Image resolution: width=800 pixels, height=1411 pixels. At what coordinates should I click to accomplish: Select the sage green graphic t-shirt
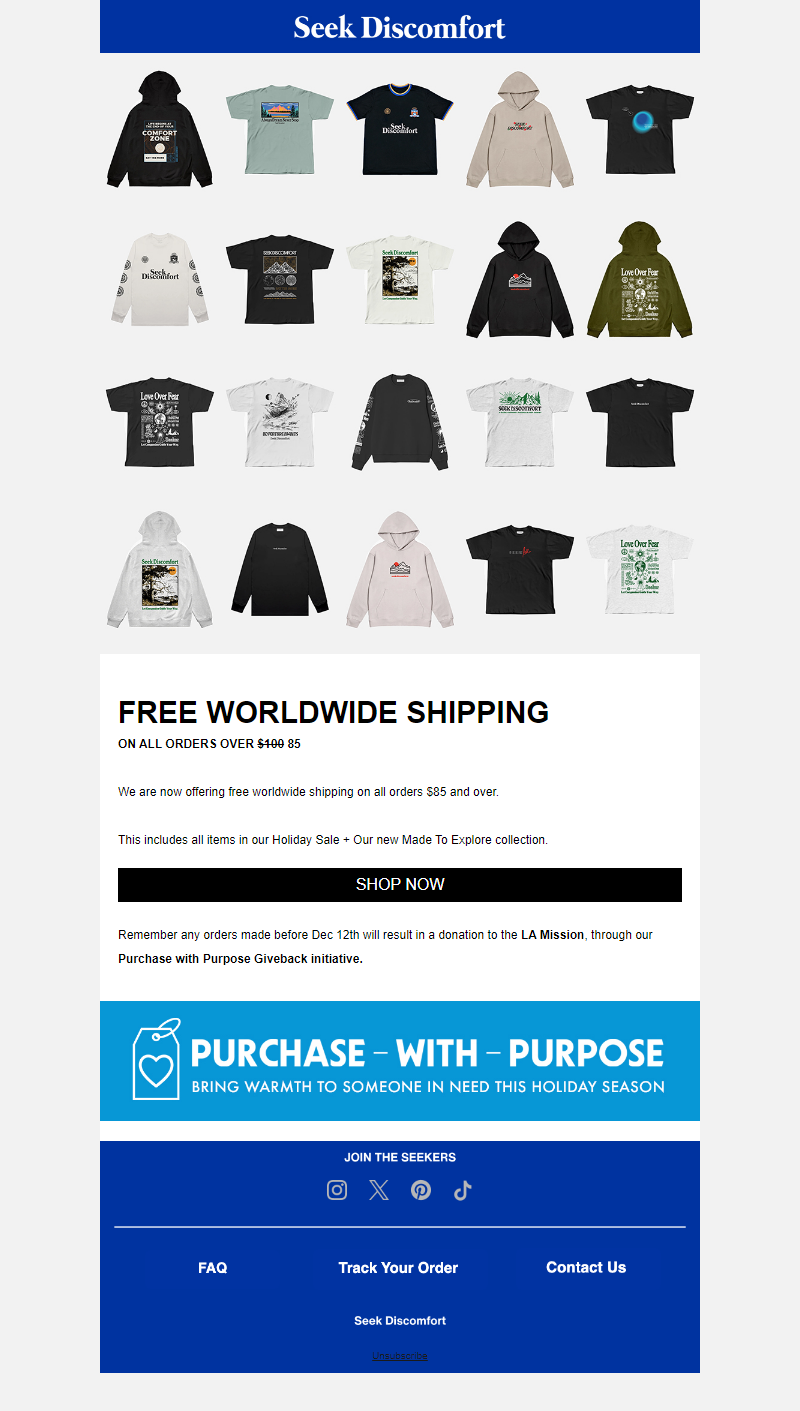click(x=280, y=129)
